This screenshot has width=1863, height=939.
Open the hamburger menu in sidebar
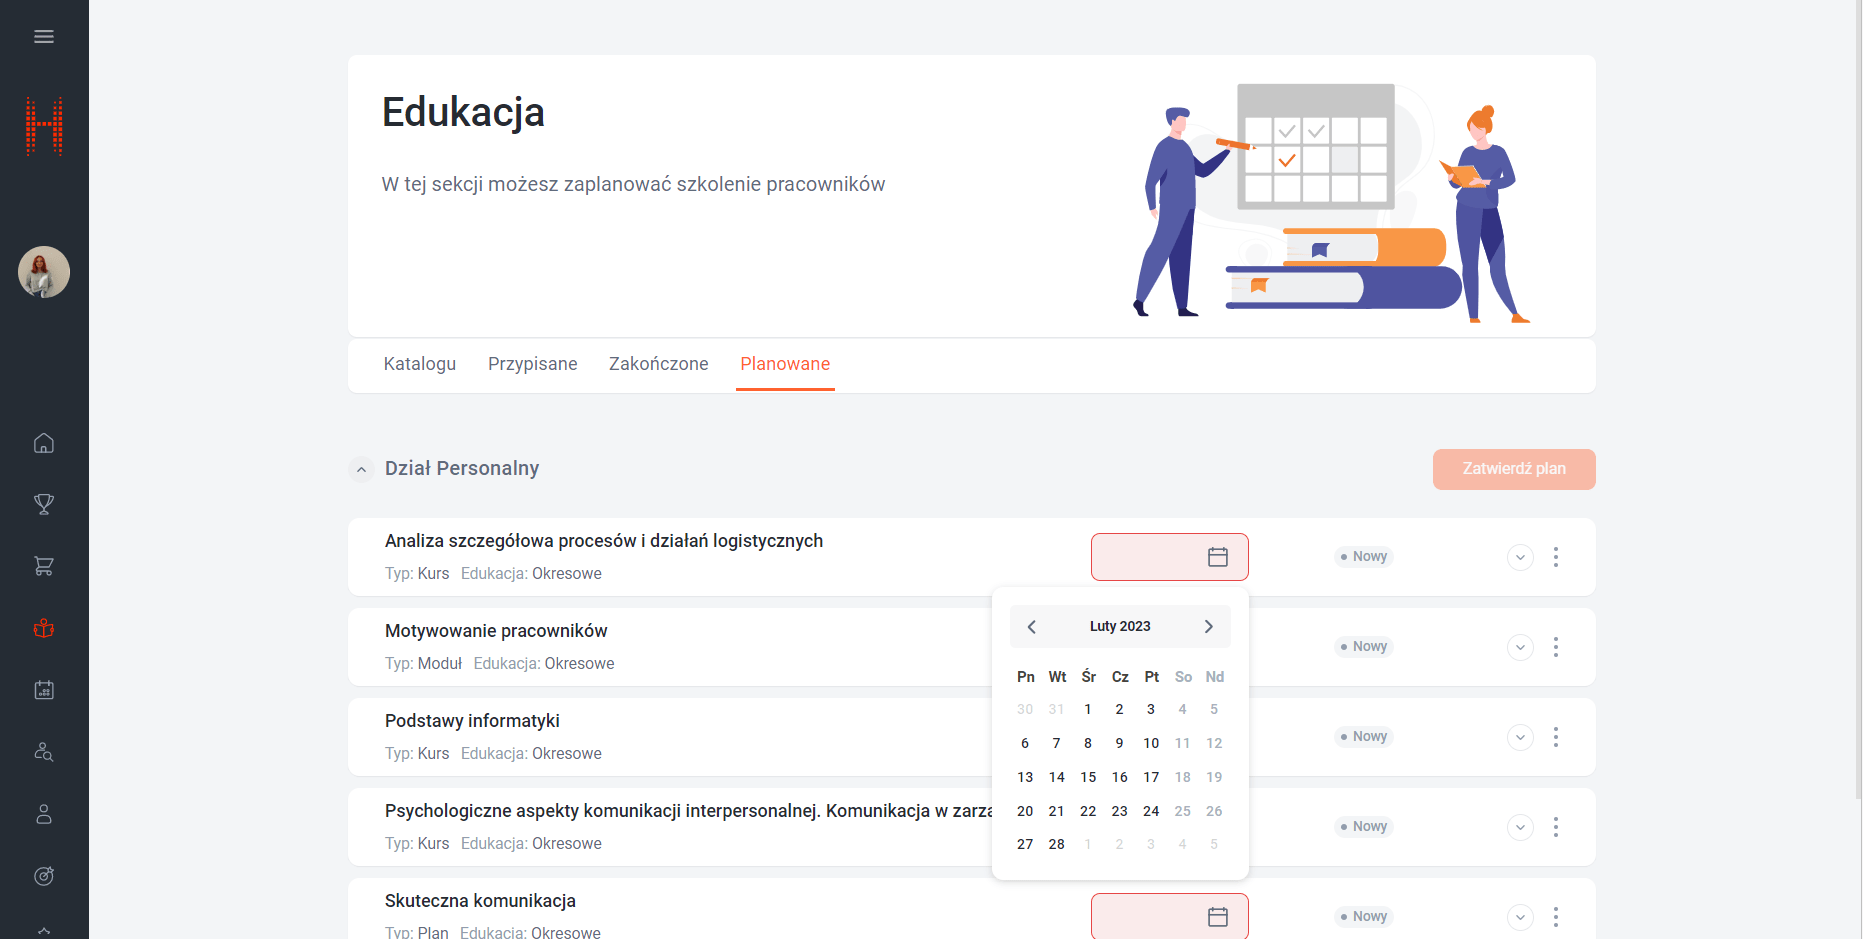44,37
